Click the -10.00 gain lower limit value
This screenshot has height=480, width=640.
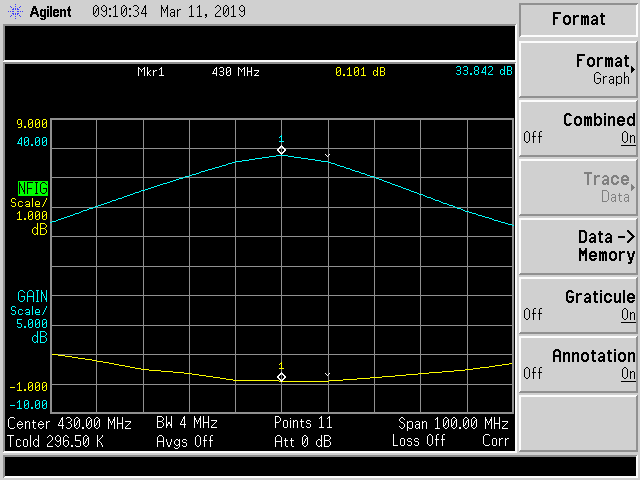click(x=29, y=405)
